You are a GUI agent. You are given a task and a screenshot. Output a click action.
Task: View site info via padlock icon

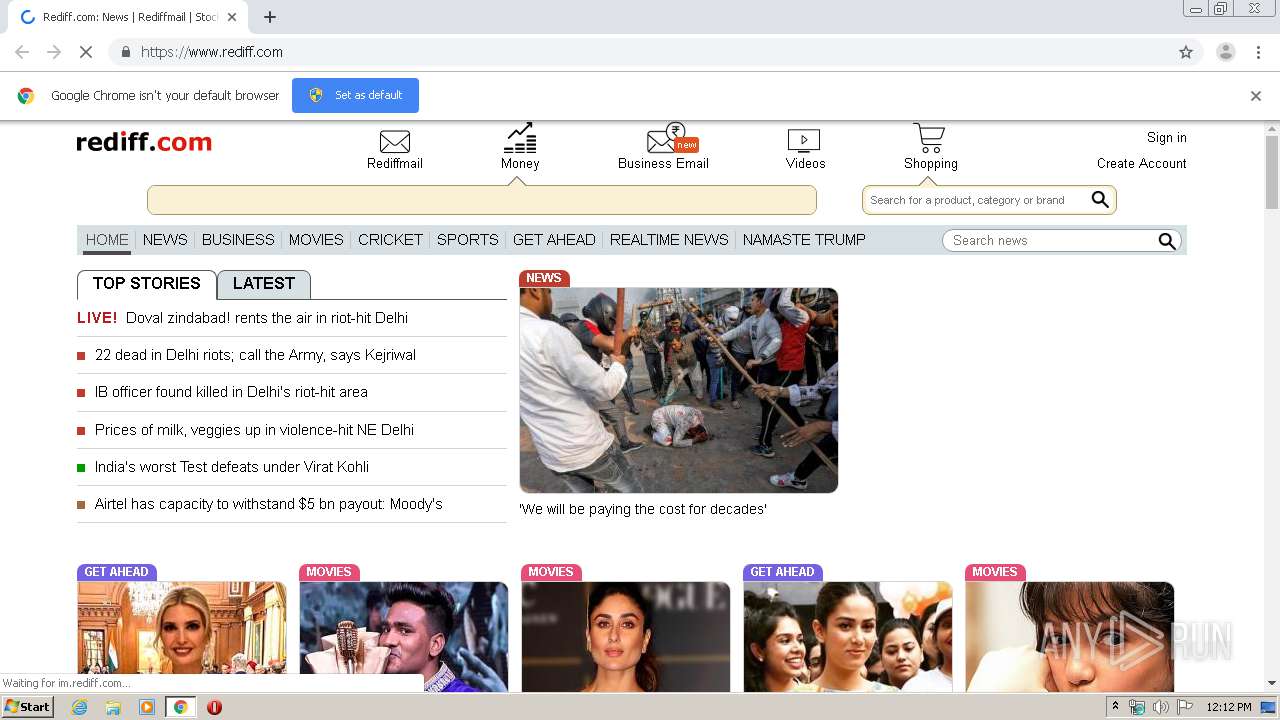pos(125,52)
